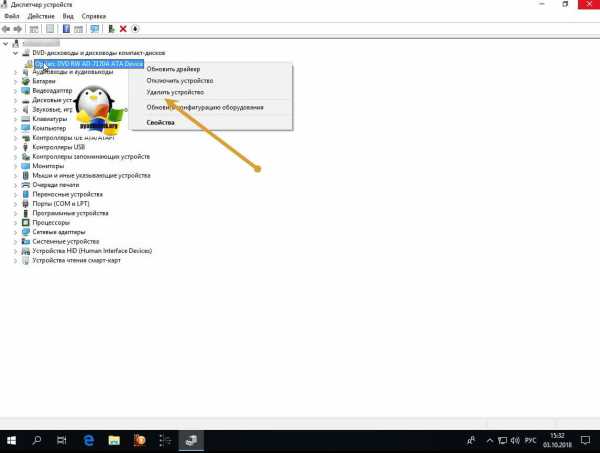600x453 pixels.
Task: Open Microsoft Edge from the taskbar
Action: tap(87, 440)
